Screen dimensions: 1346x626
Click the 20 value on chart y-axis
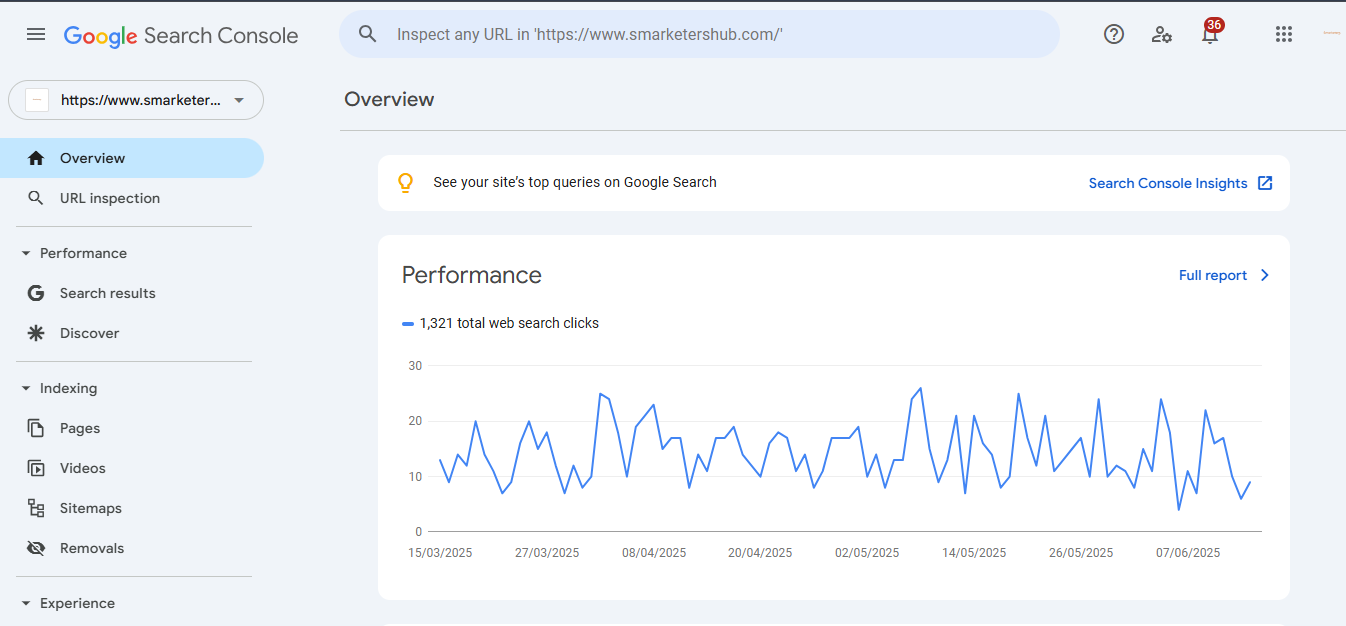415,421
